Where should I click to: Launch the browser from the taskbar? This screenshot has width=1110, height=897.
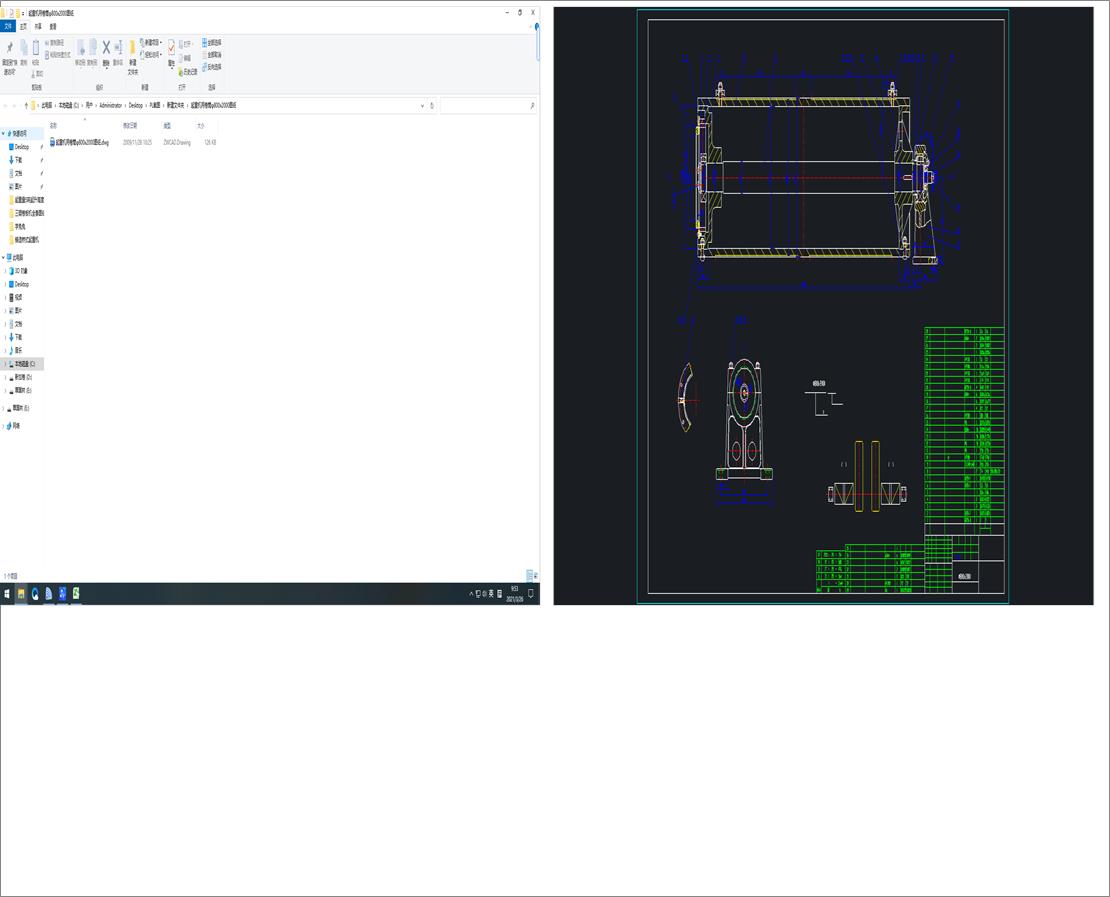34,592
